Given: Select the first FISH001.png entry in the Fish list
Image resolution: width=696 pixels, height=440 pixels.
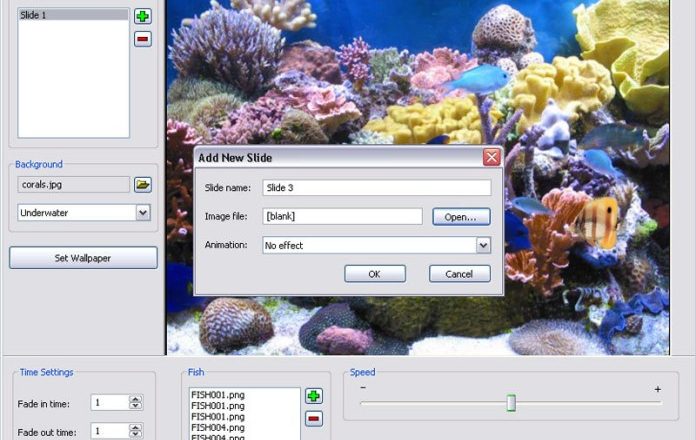Looking at the screenshot, I should pos(217,395).
